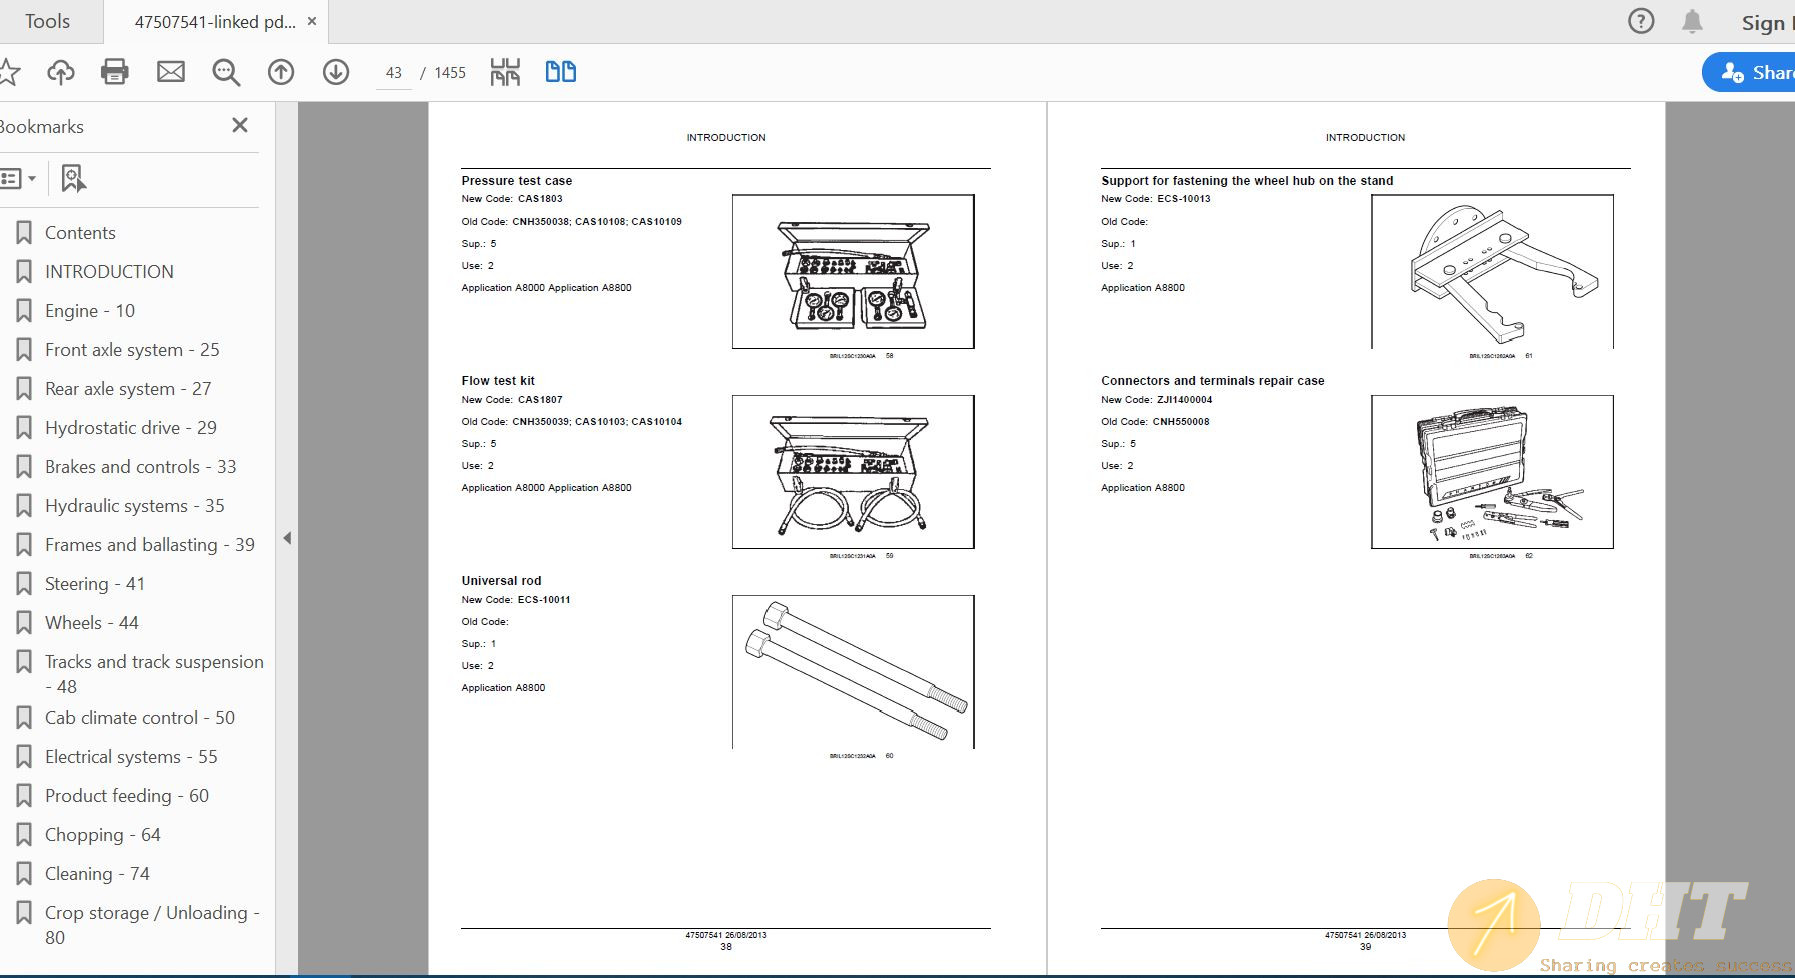Open the notifications bell
1795x978 pixels.
click(1694, 21)
